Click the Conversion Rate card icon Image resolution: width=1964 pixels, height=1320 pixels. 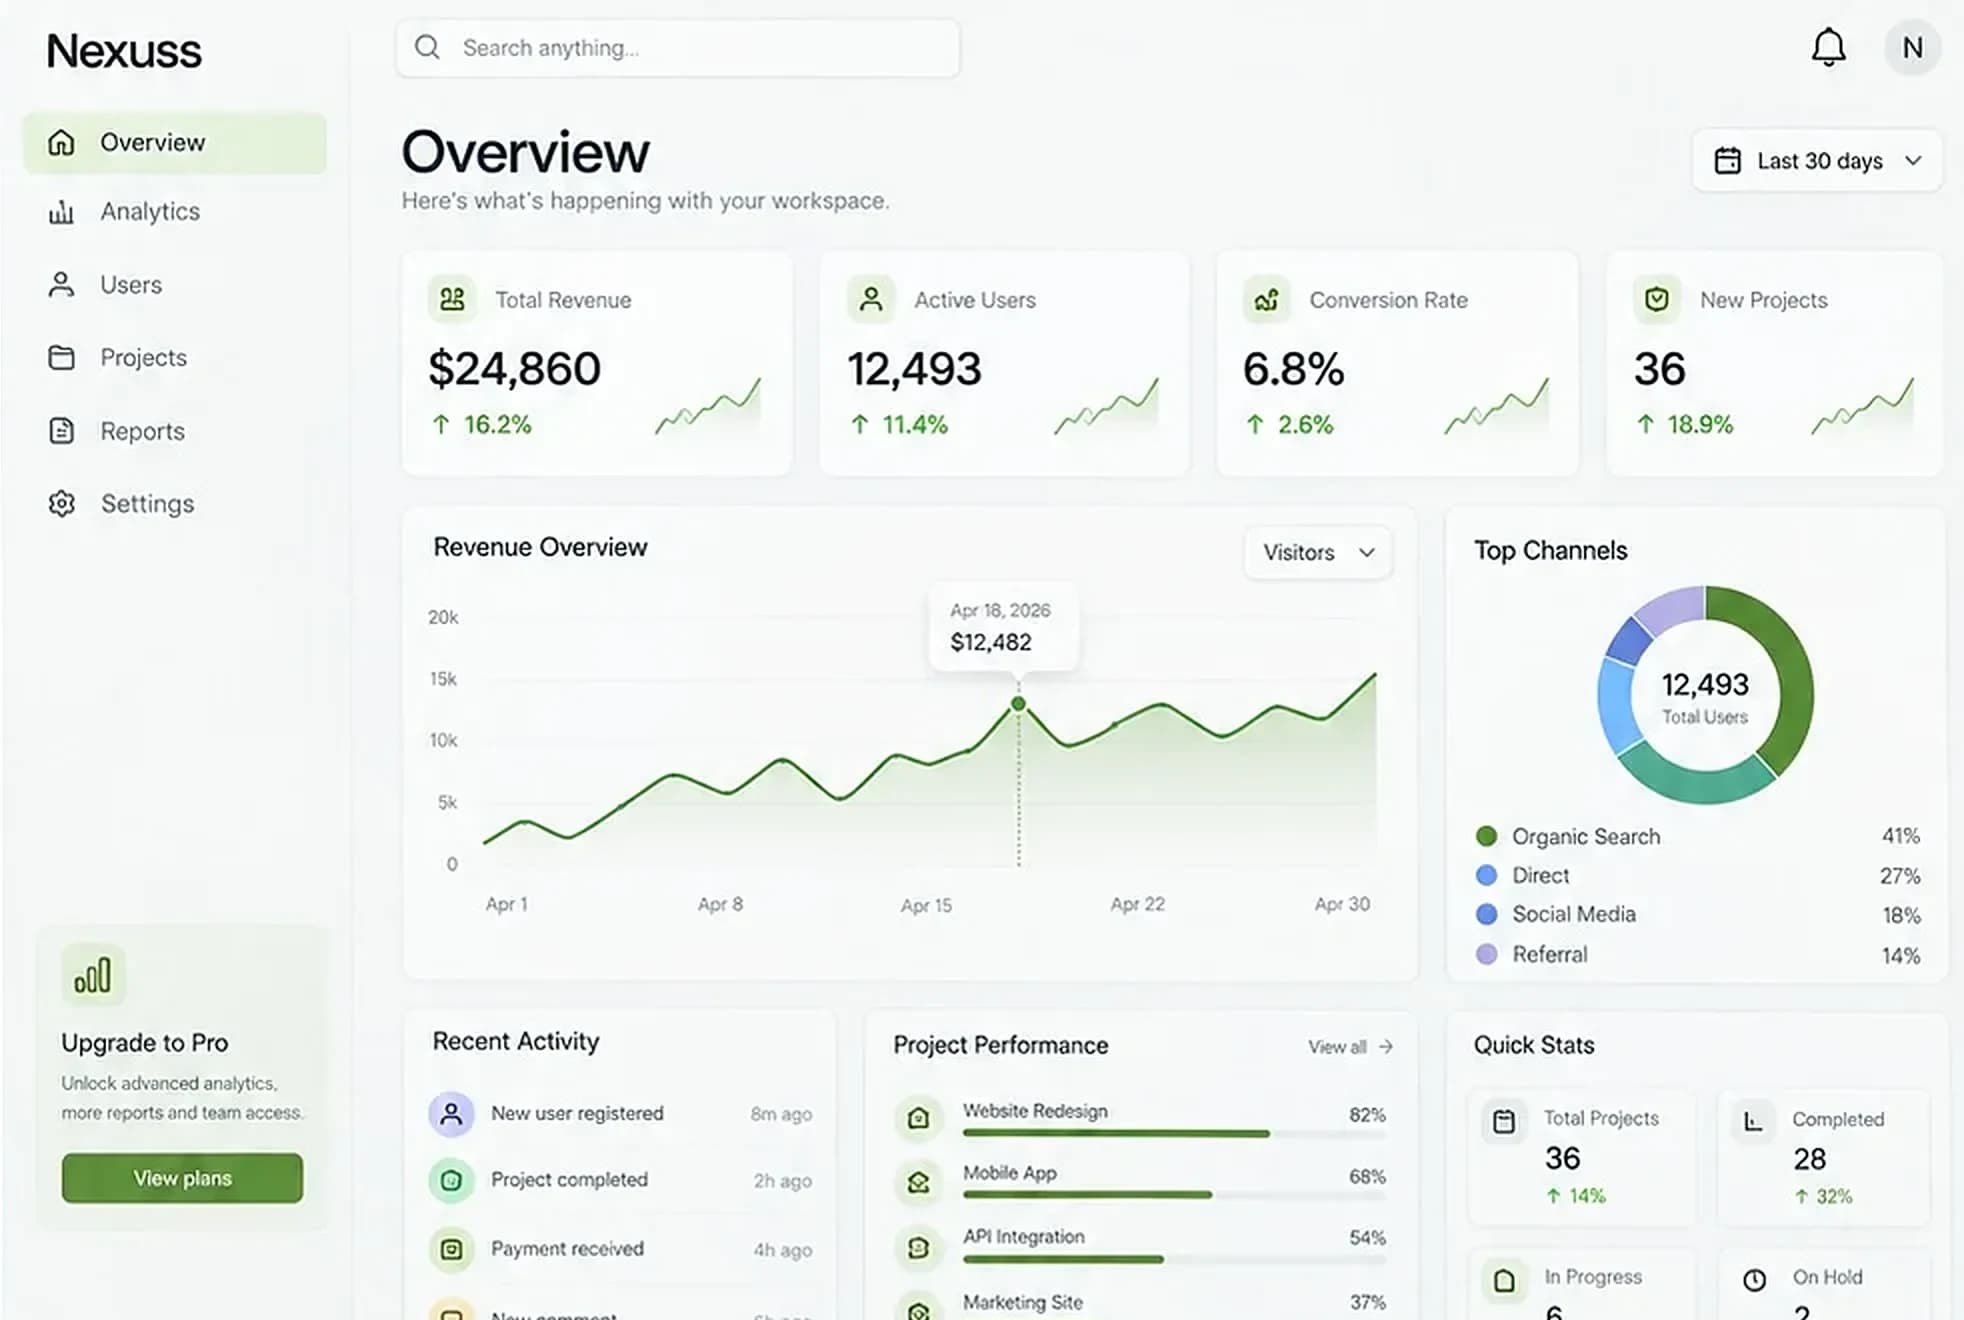click(x=1266, y=299)
